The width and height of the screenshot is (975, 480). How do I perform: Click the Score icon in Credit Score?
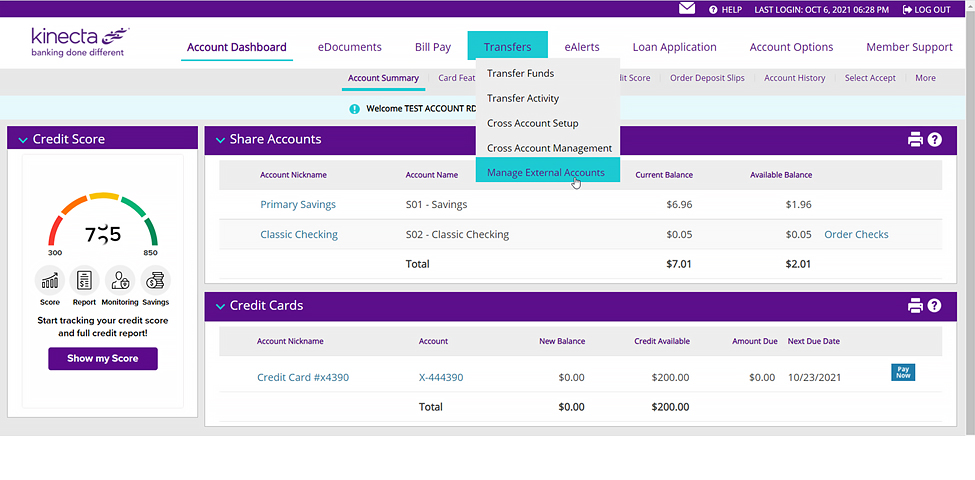(x=50, y=281)
